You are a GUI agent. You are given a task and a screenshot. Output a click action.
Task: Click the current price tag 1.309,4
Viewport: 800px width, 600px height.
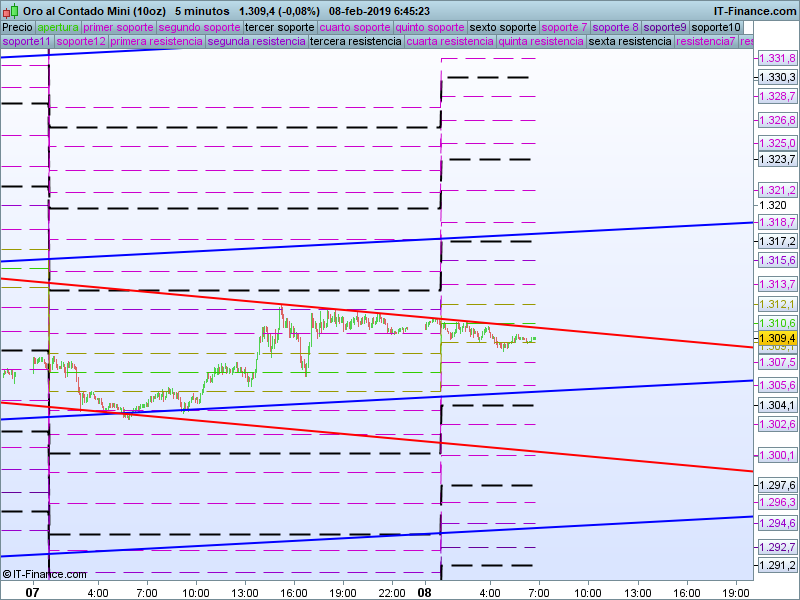[x=777, y=338]
